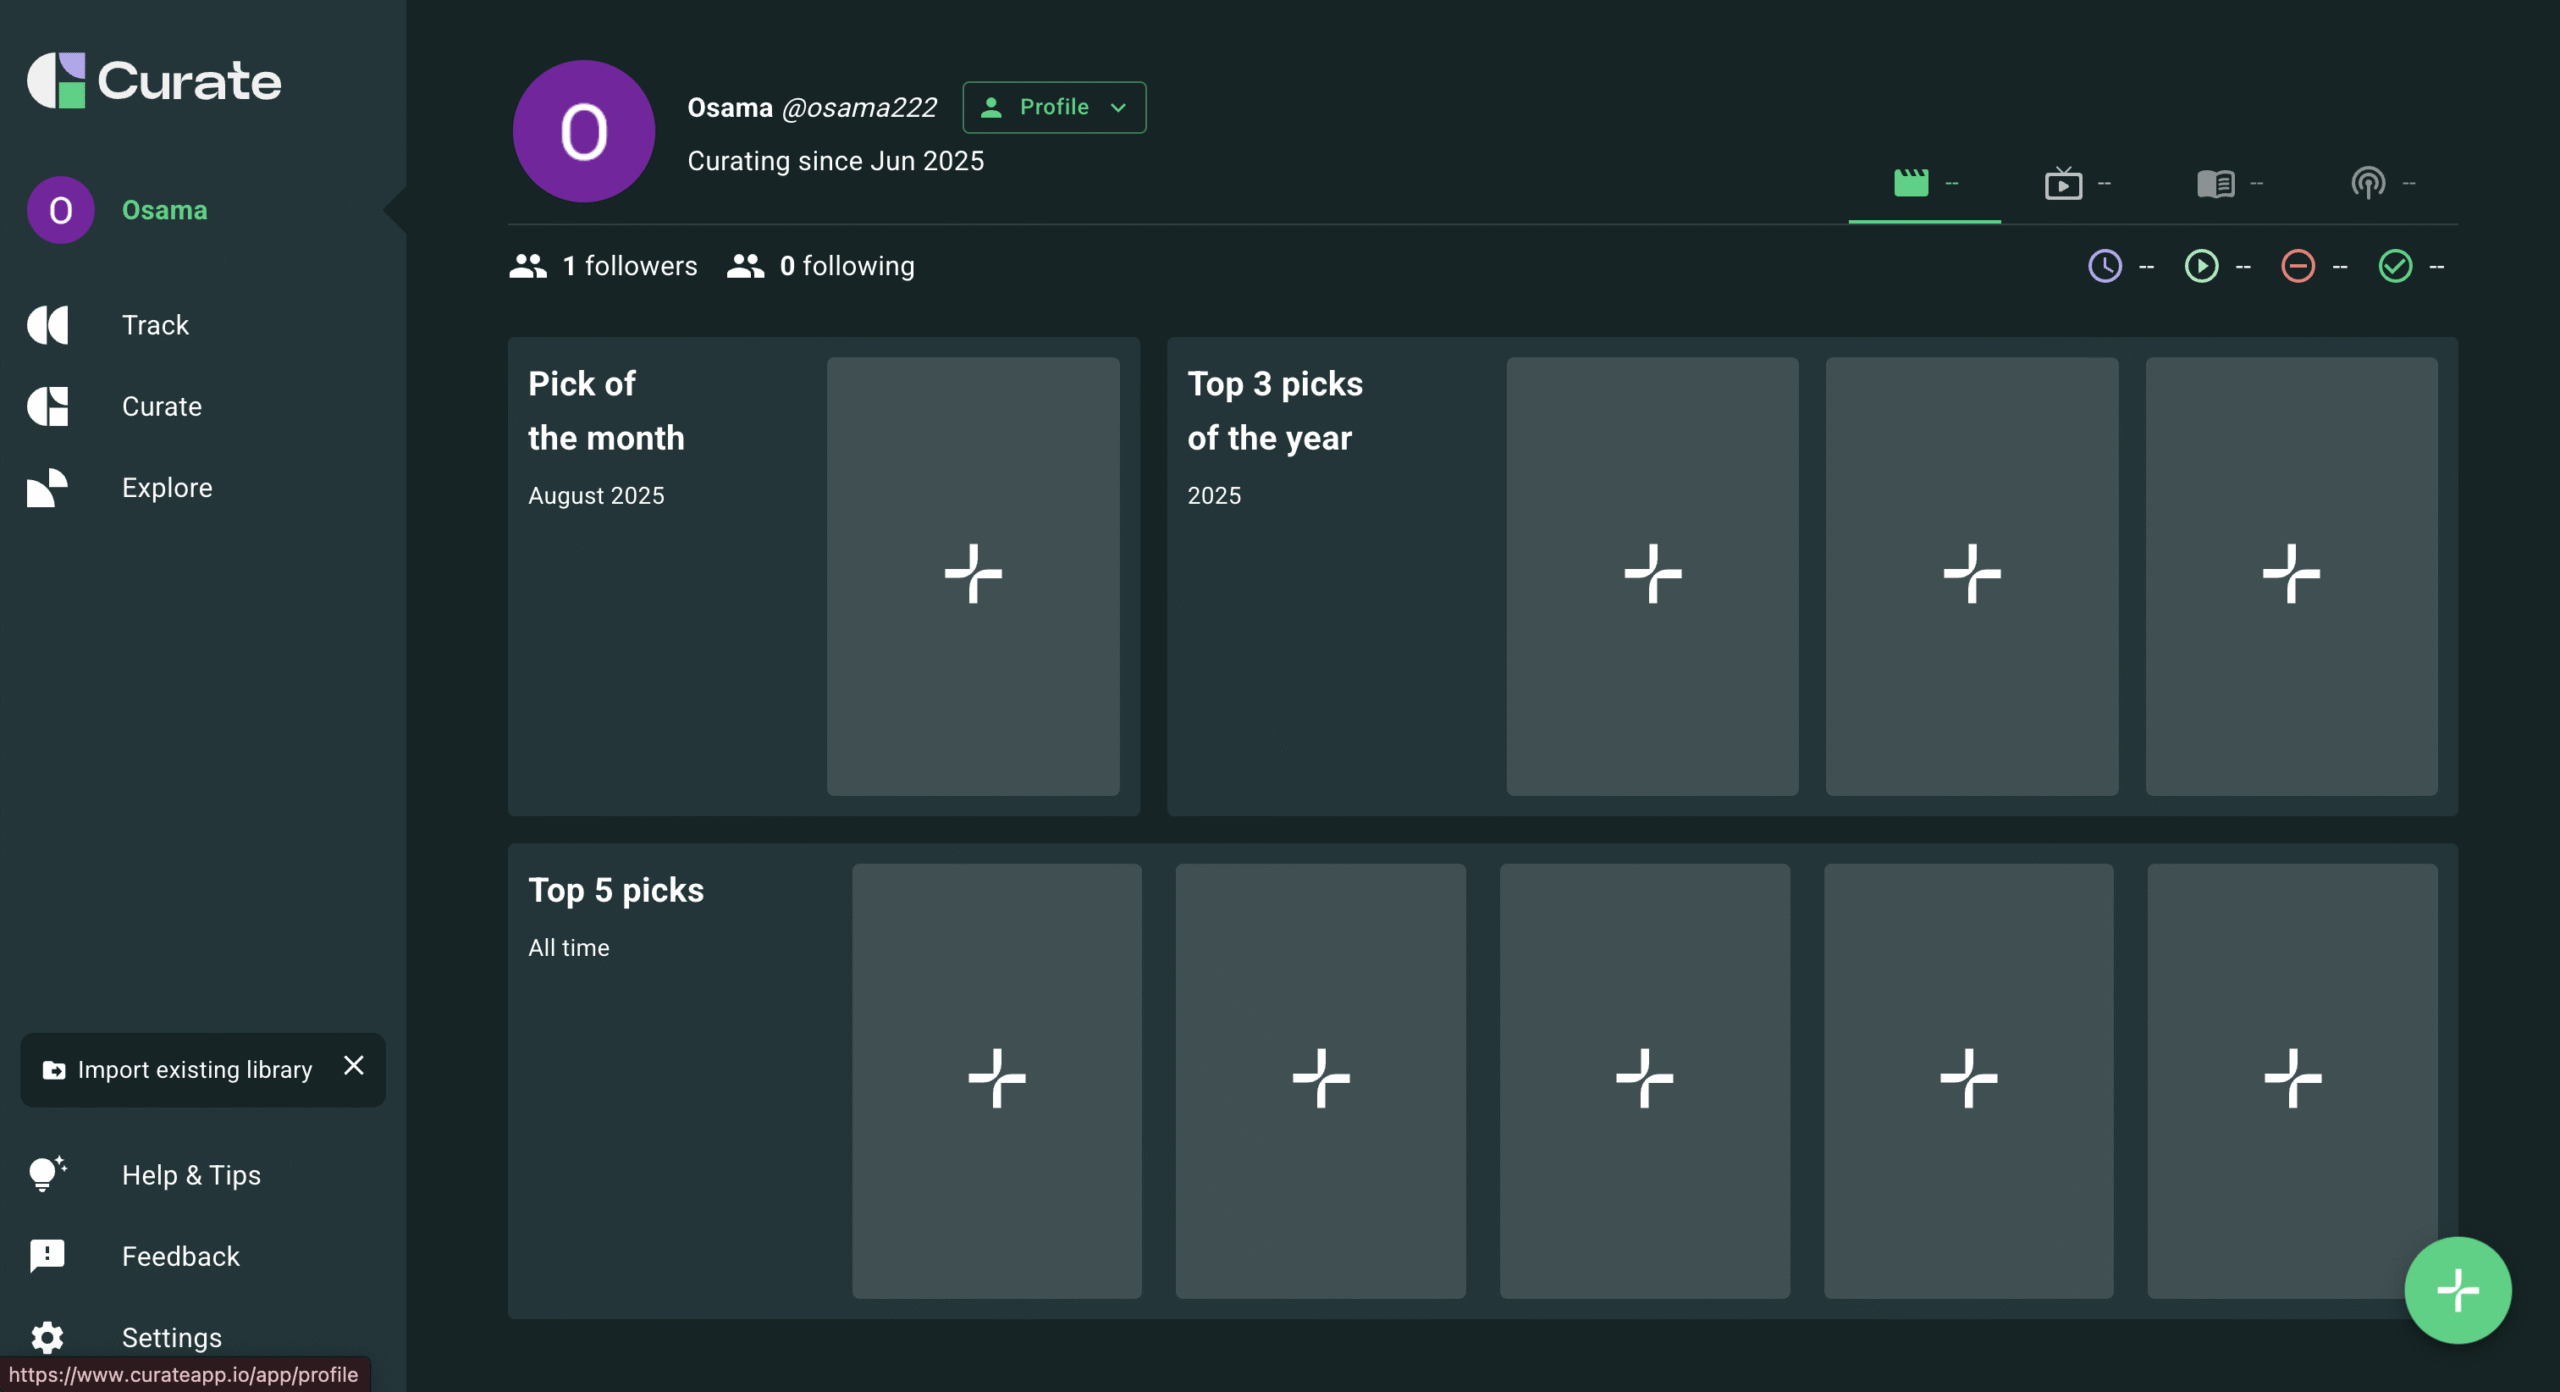Dismiss the Import existing library banner
The height and width of the screenshot is (1392, 2560).
pyautogui.click(x=353, y=1066)
